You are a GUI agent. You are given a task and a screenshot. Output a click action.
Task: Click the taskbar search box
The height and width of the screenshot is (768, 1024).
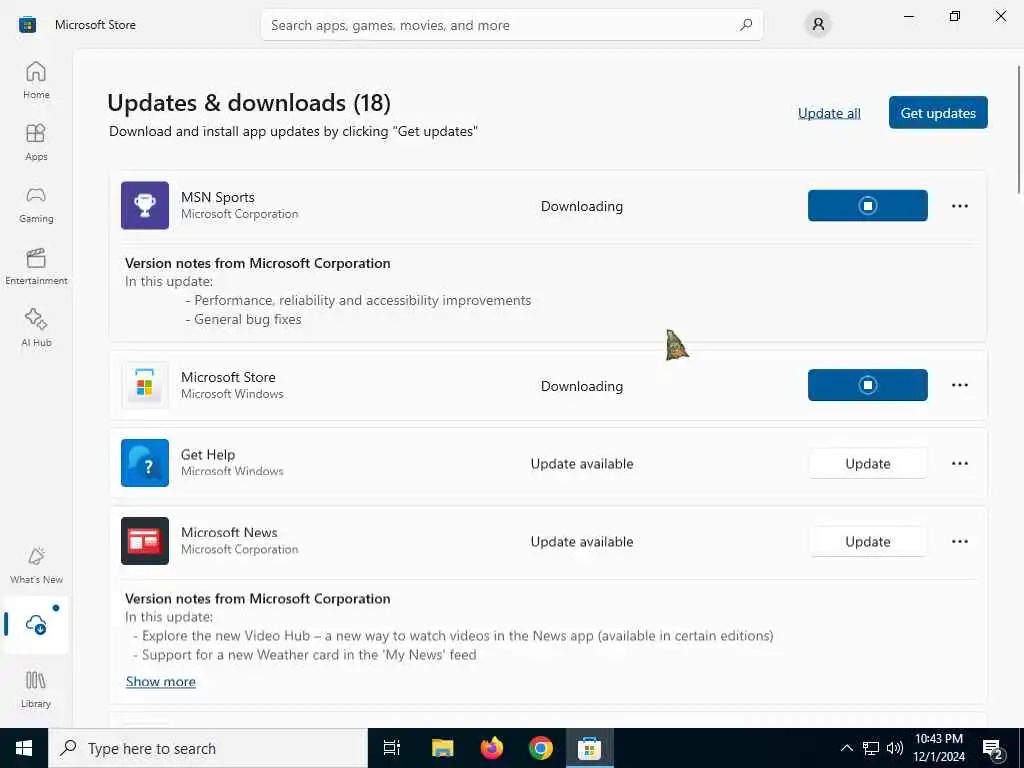pos(208,748)
